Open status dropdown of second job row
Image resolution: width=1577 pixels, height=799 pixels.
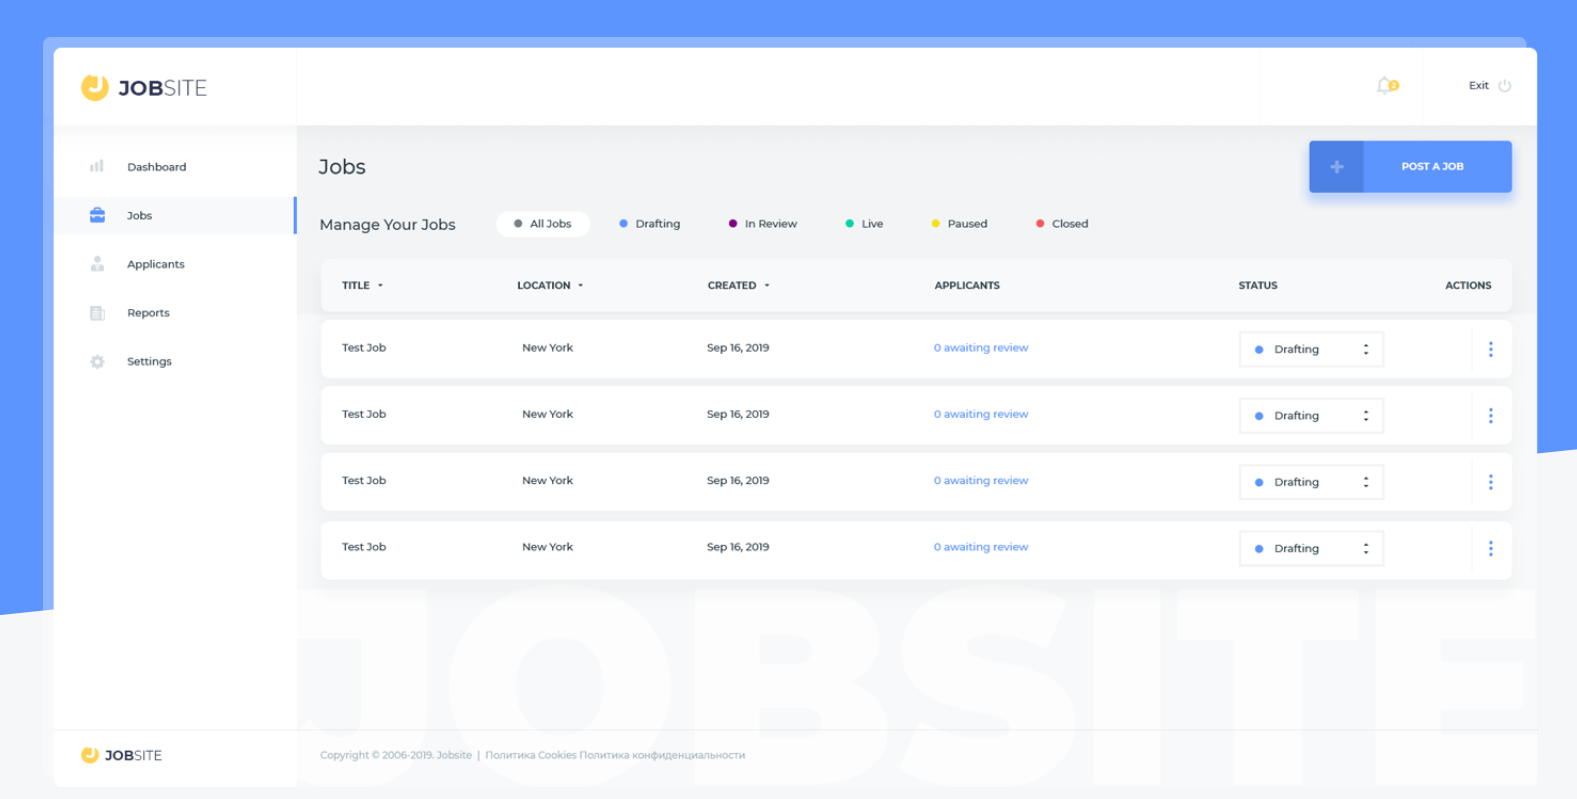click(x=1311, y=416)
